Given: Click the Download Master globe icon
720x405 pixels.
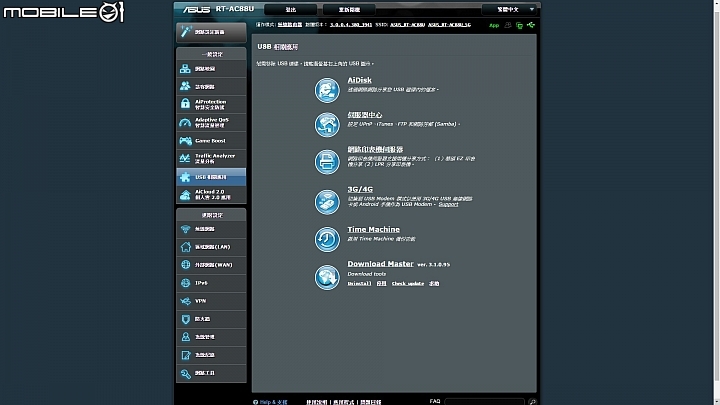Looking at the screenshot, I should 327,277.
